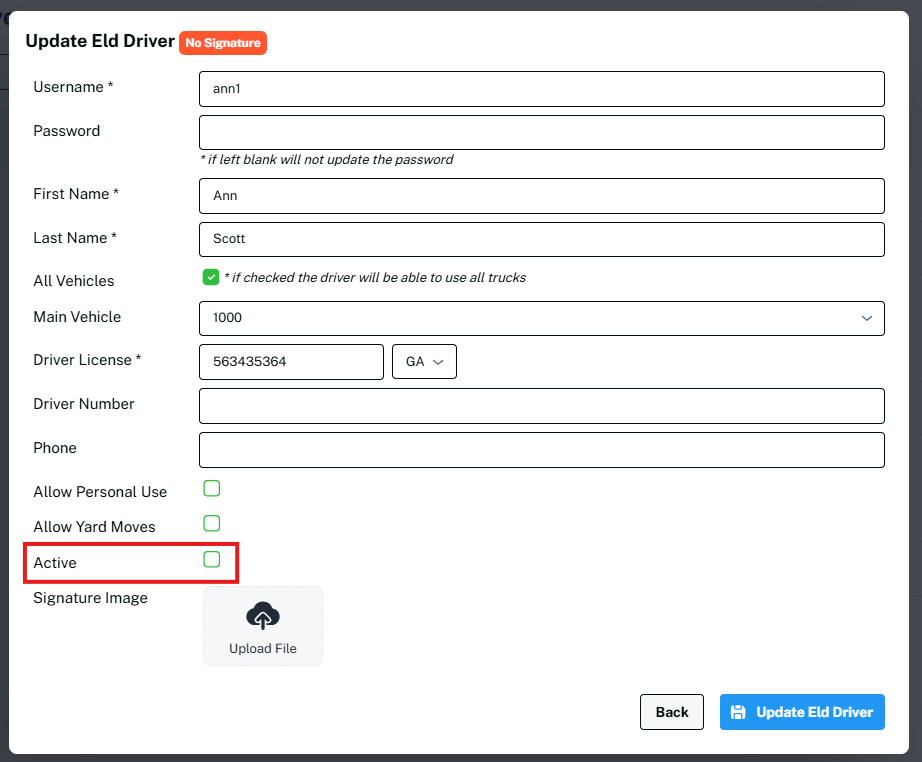Focus the Username field containing ann1

point(541,89)
